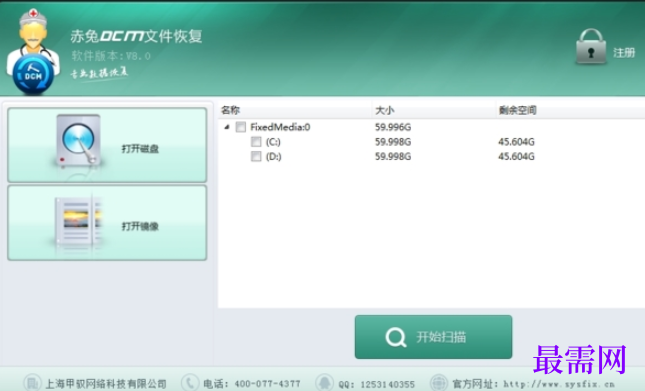Click the DCM doctor logo
Image resolution: width=645 pixels, height=391 pixels.
pyautogui.click(x=33, y=52)
